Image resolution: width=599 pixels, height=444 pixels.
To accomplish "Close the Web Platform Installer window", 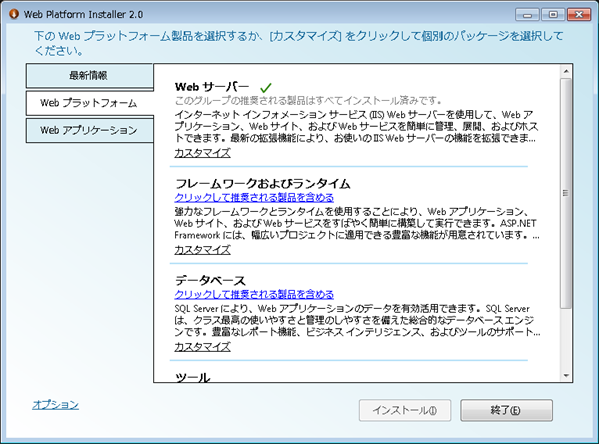I will point(579,15).
